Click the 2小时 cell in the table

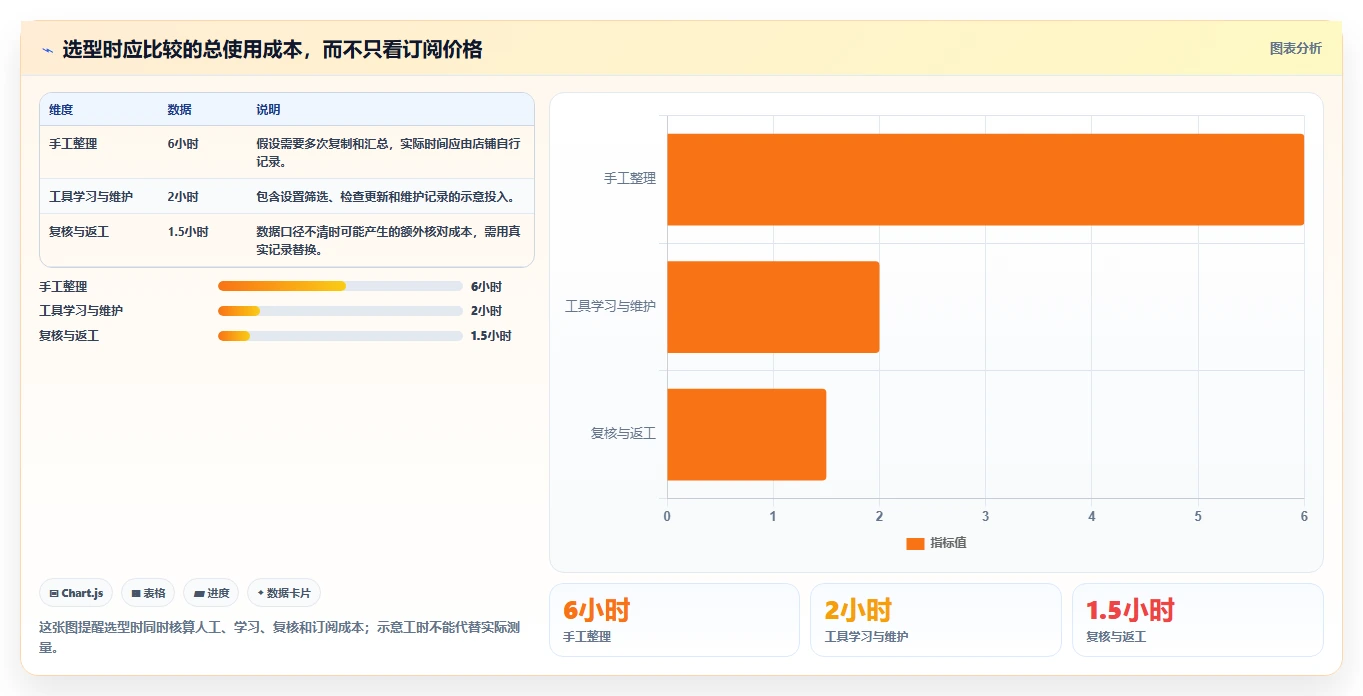click(x=183, y=197)
